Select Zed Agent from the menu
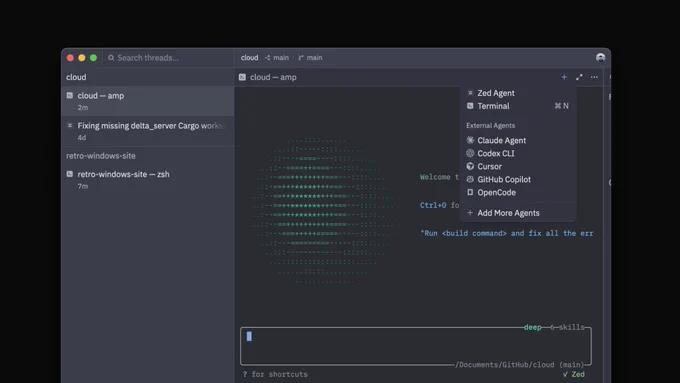The width and height of the screenshot is (680, 383). [518, 93]
